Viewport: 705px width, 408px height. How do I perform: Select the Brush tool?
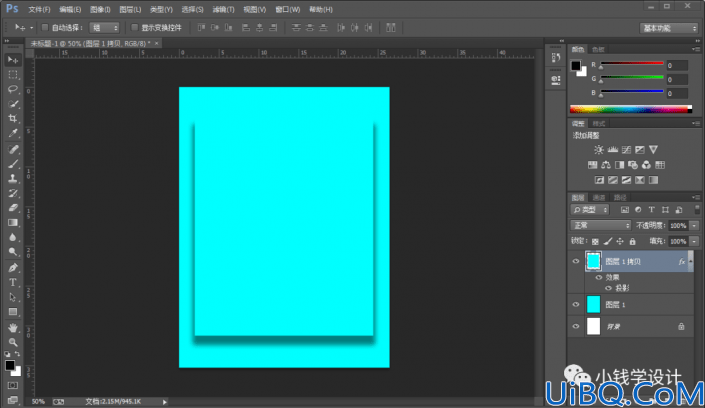(x=13, y=164)
